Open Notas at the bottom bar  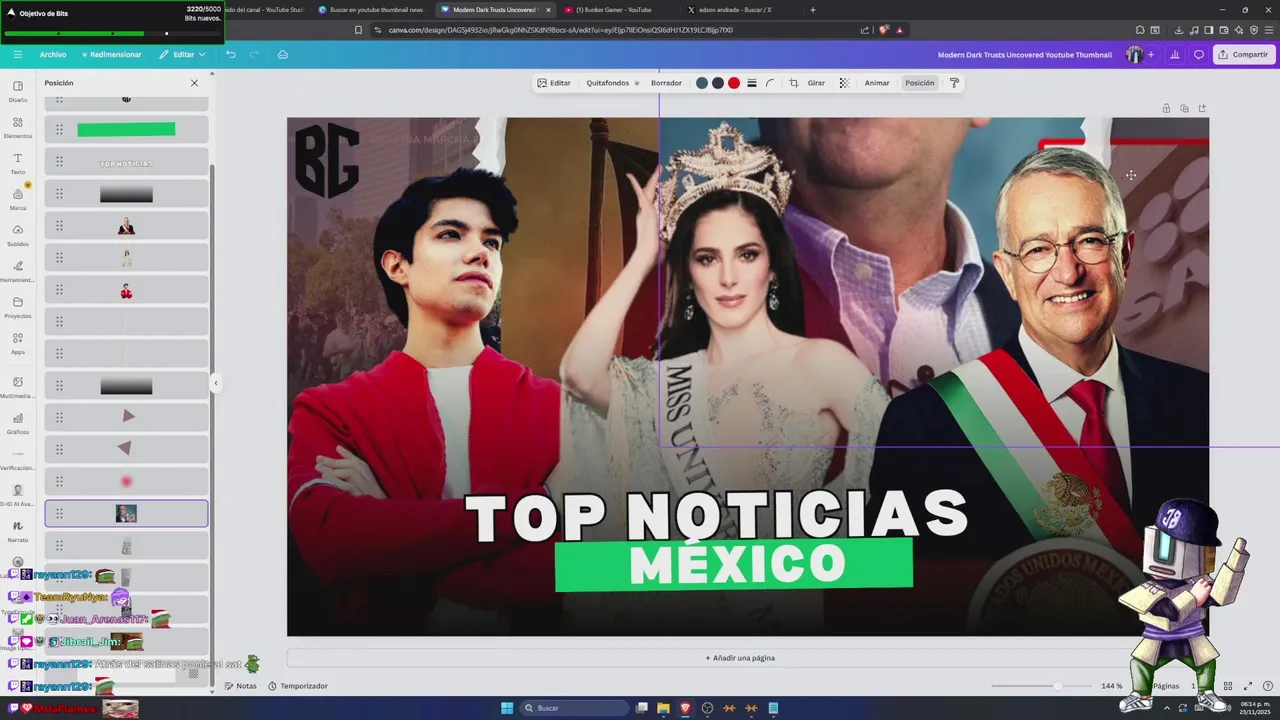tap(240, 686)
